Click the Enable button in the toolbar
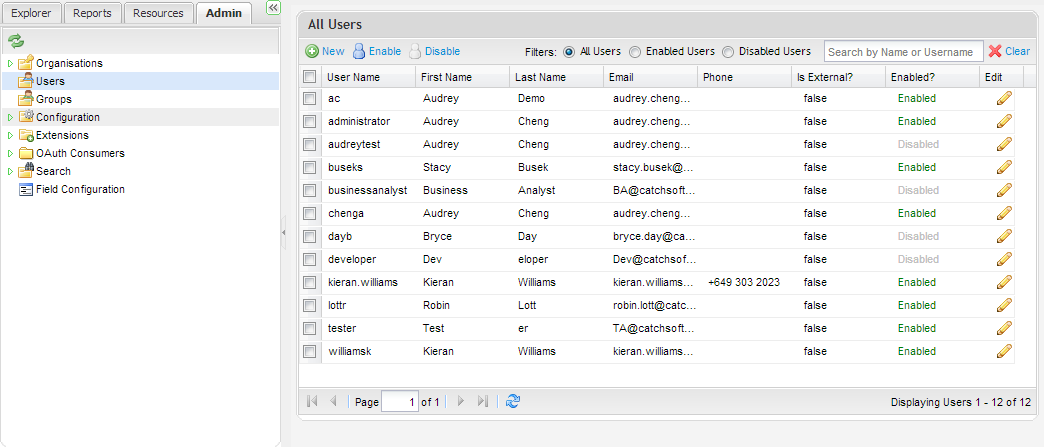 point(376,51)
